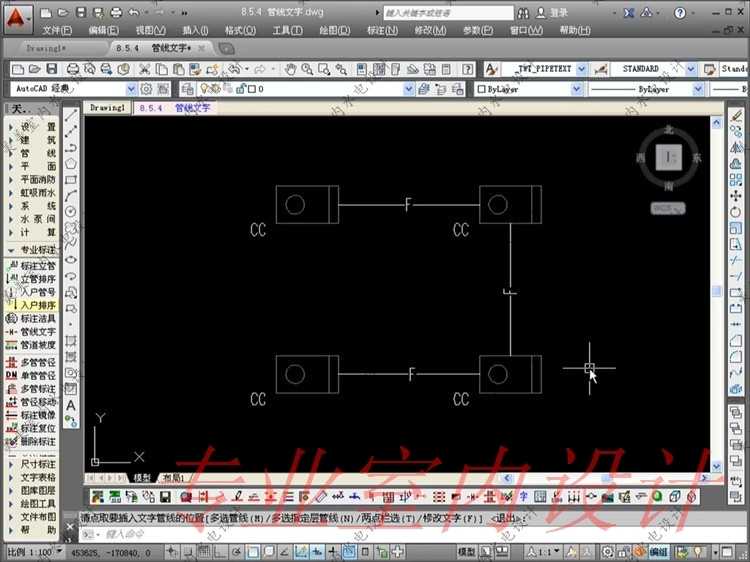Toggle Ortho Mode in status bar
This screenshot has height=562, width=750.
tap(221, 551)
